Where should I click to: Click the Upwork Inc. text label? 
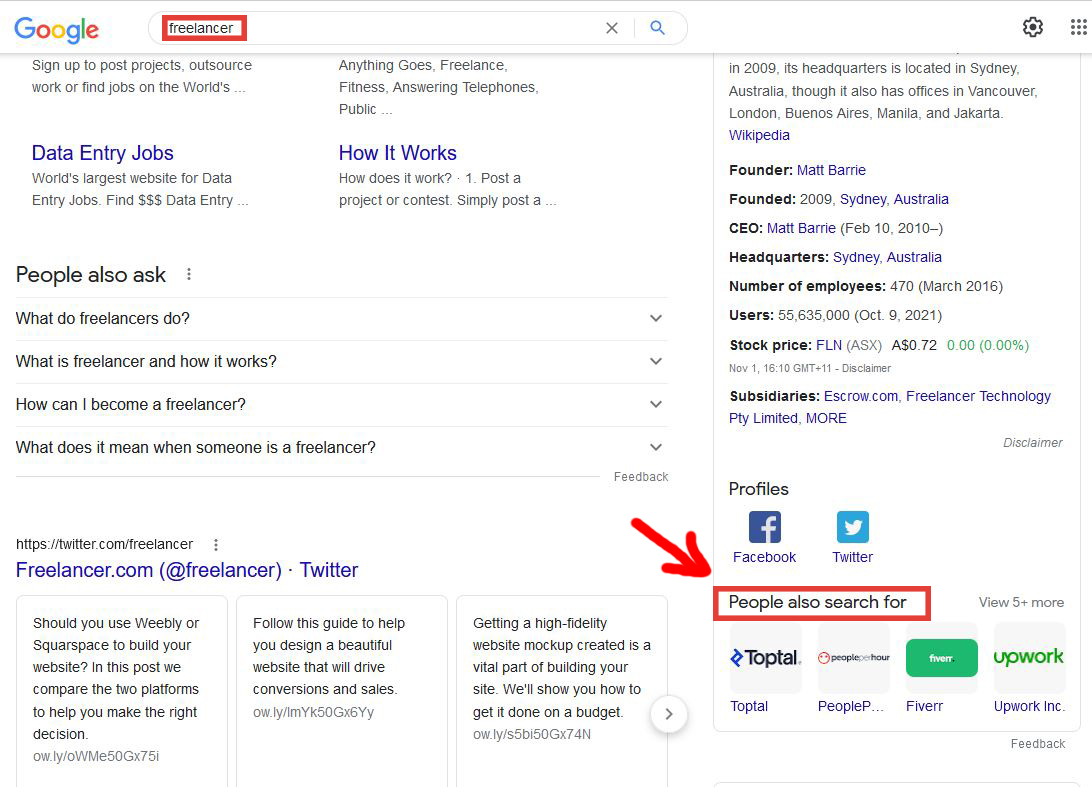pos(1029,706)
